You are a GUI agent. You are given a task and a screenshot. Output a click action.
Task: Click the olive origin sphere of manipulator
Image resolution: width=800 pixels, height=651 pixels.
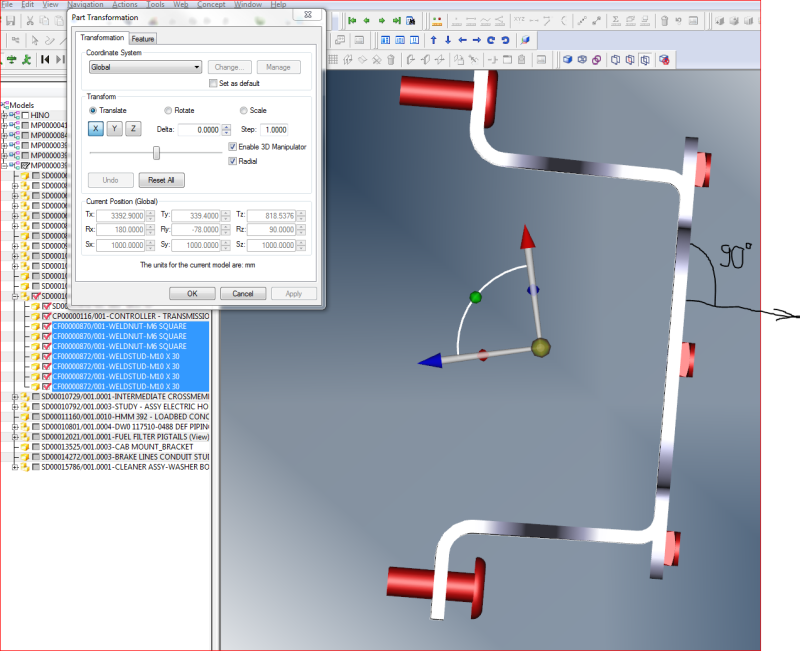[x=541, y=347]
